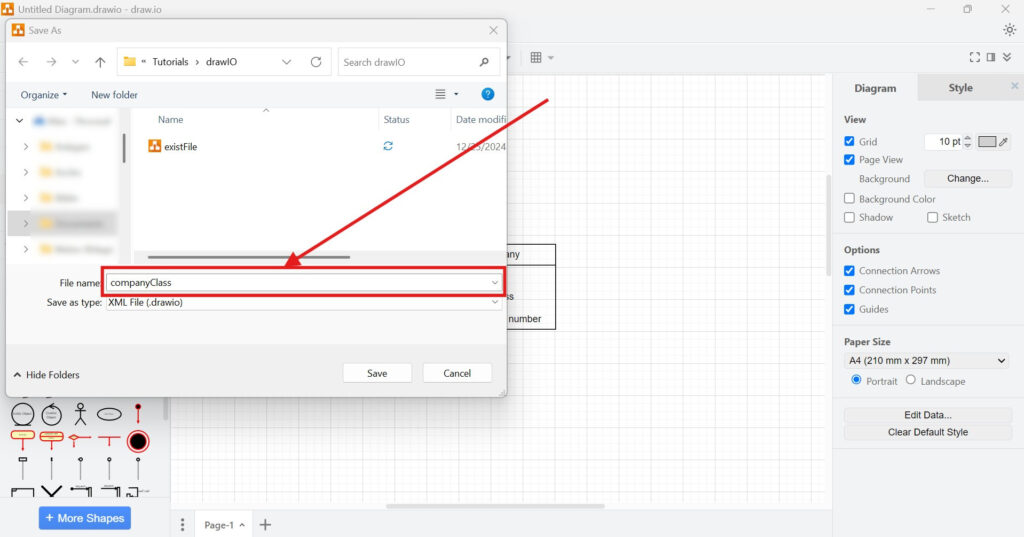Go up one folder with the up arrow

(100, 62)
